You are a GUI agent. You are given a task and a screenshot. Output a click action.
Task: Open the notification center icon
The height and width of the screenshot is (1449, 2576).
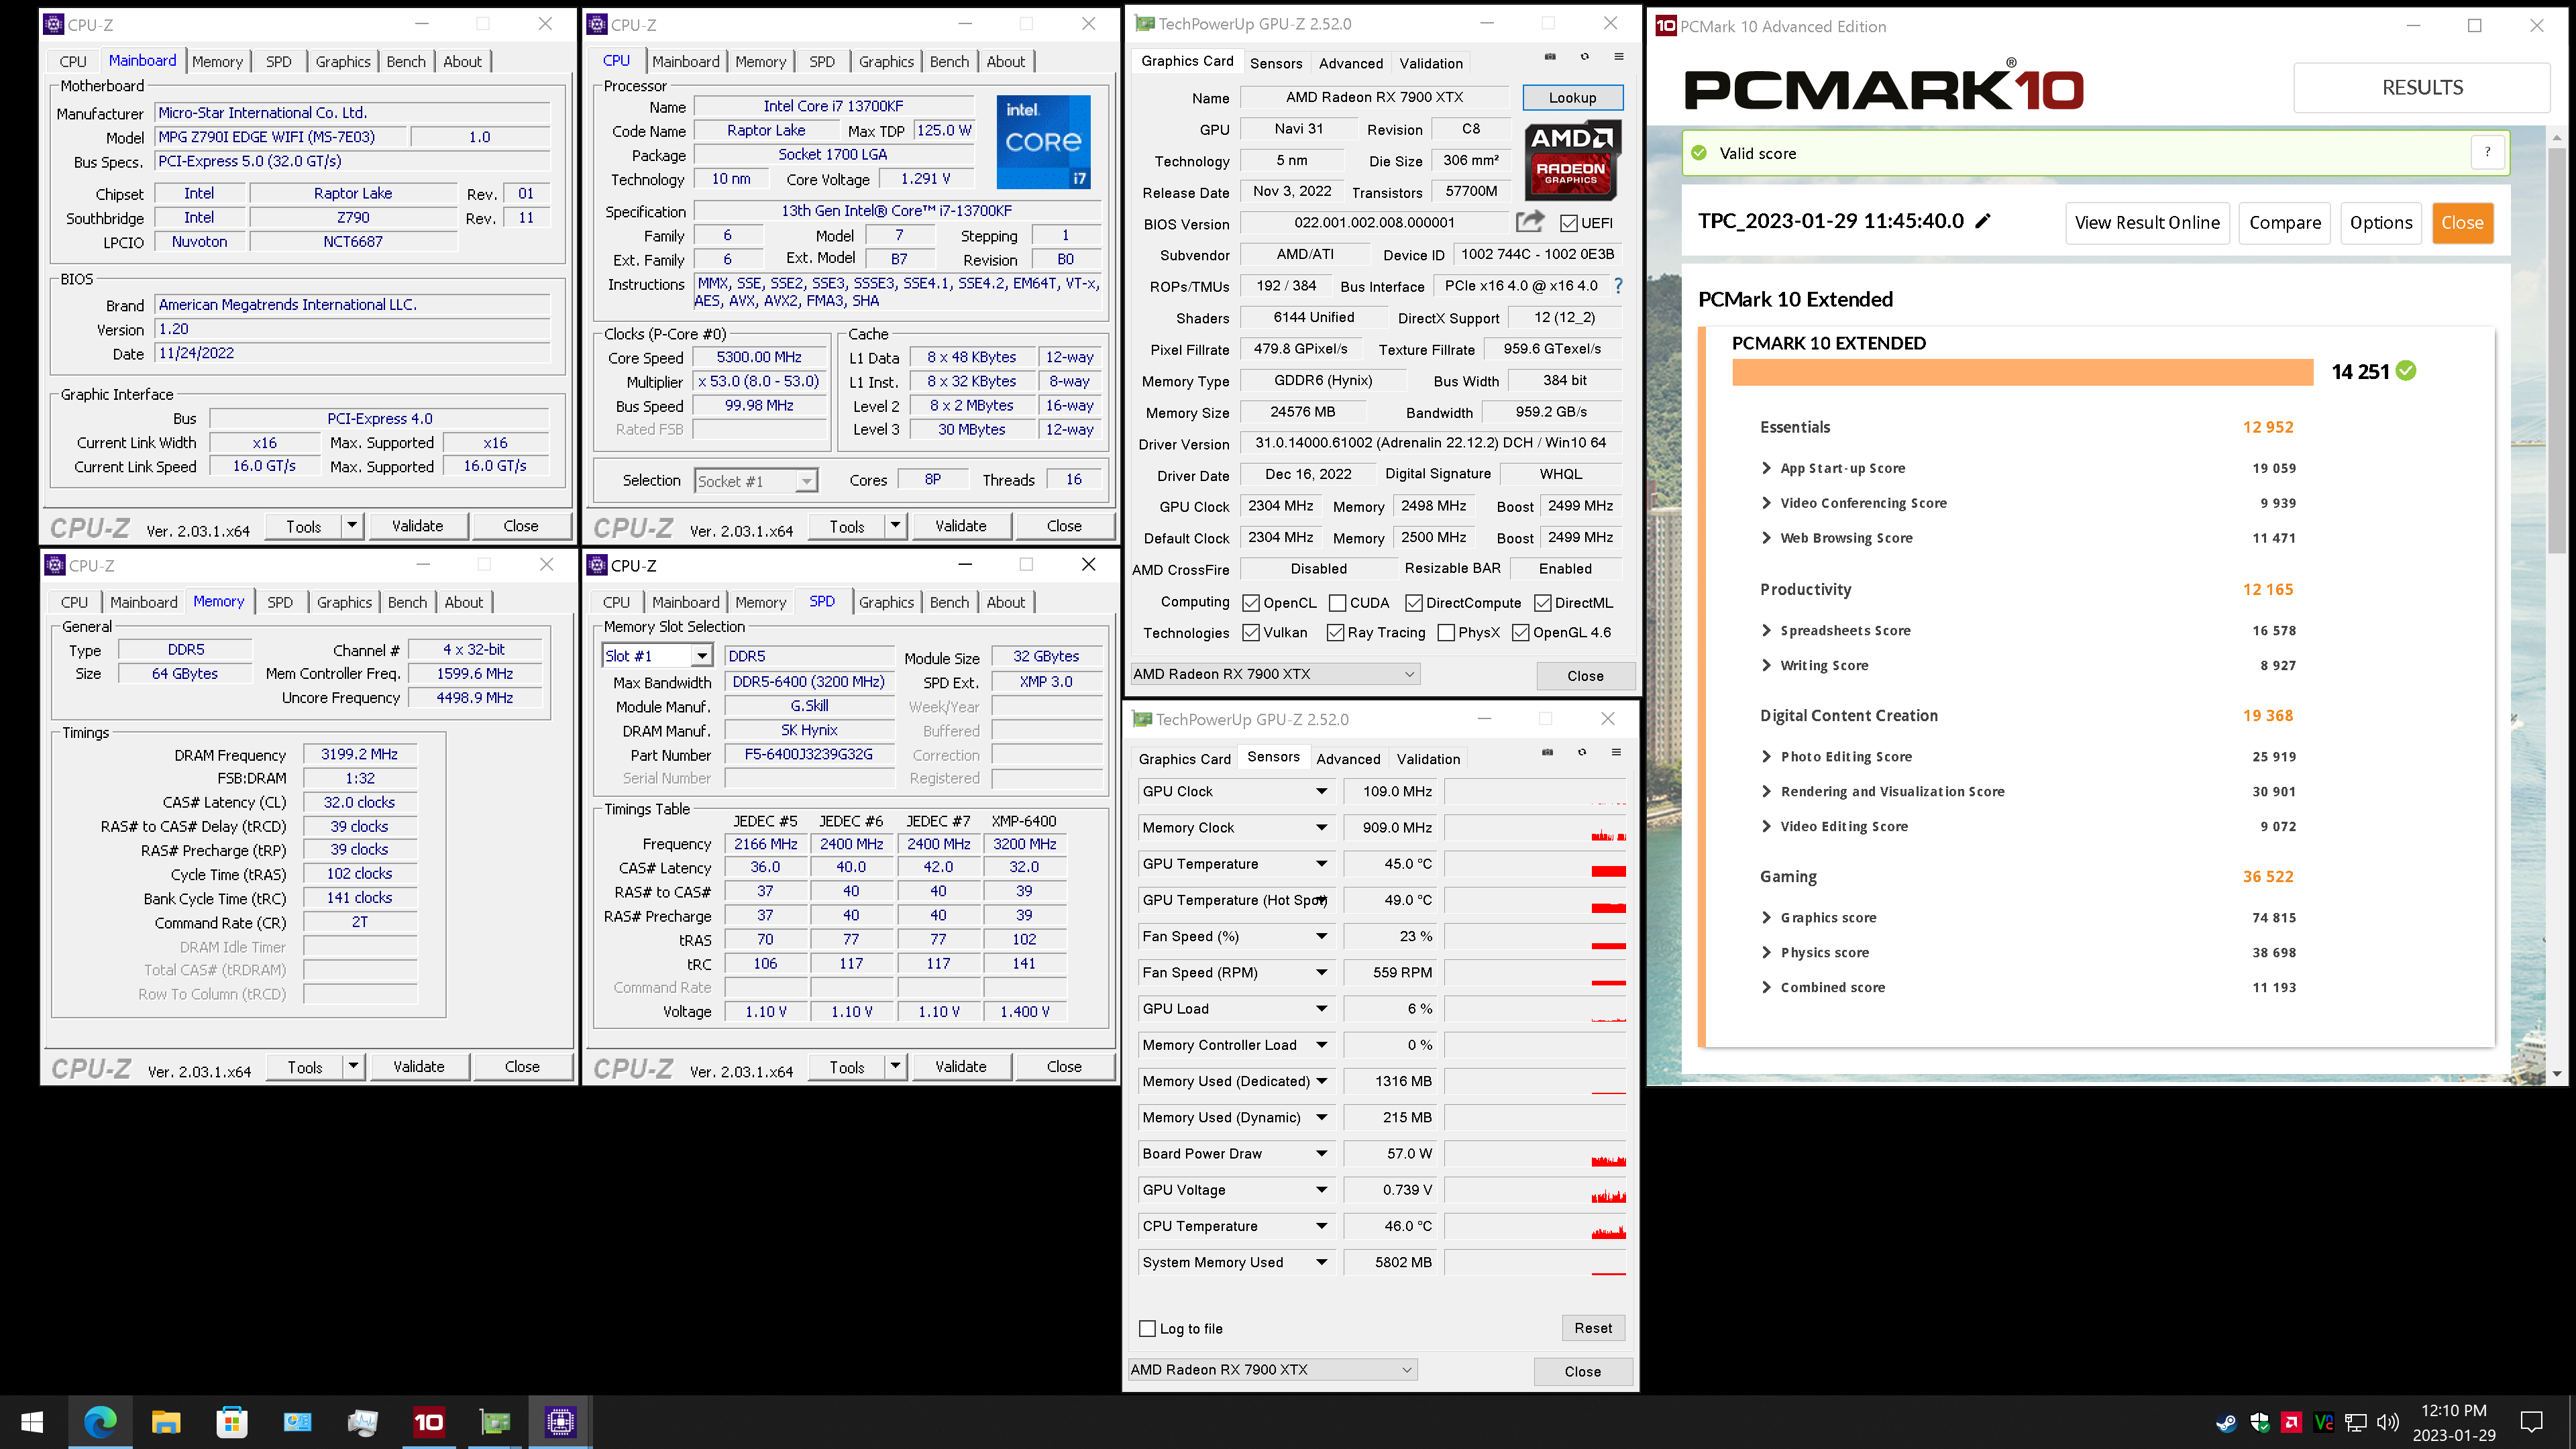(x=2531, y=1422)
